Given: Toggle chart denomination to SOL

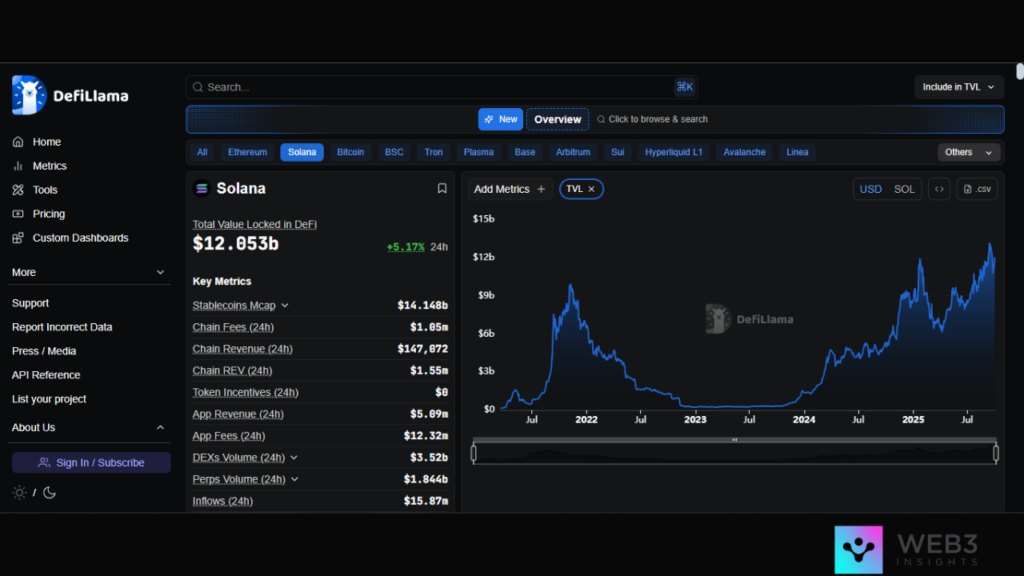Looking at the screenshot, I should pyautogui.click(x=904, y=189).
